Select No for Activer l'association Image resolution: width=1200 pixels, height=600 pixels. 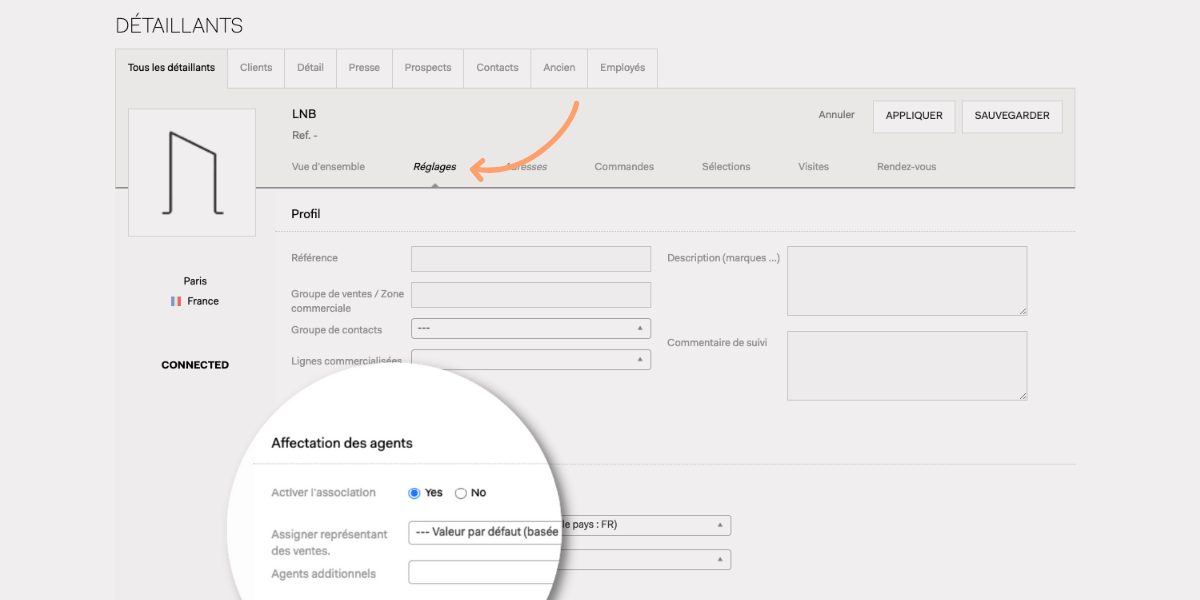click(x=461, y=493)
